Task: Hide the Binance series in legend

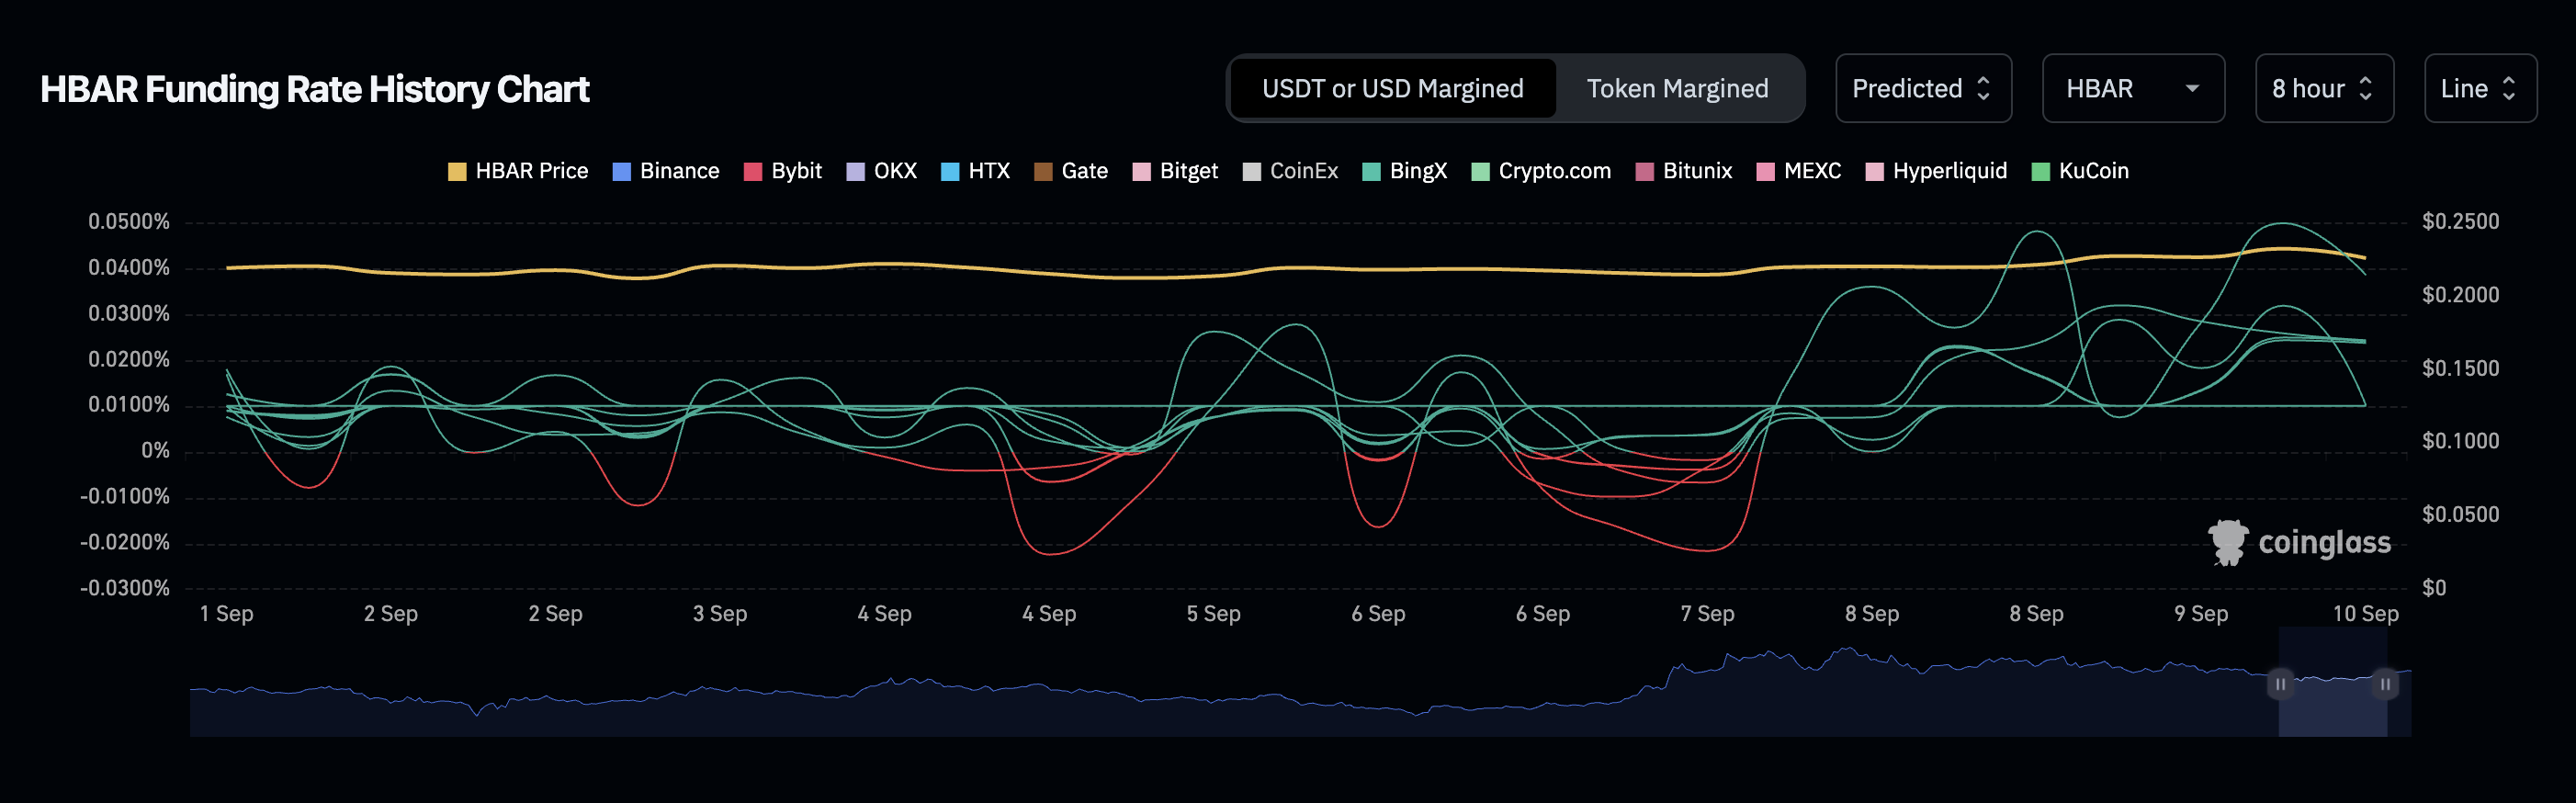Action: pyautogui.click(x=621, y=172)
